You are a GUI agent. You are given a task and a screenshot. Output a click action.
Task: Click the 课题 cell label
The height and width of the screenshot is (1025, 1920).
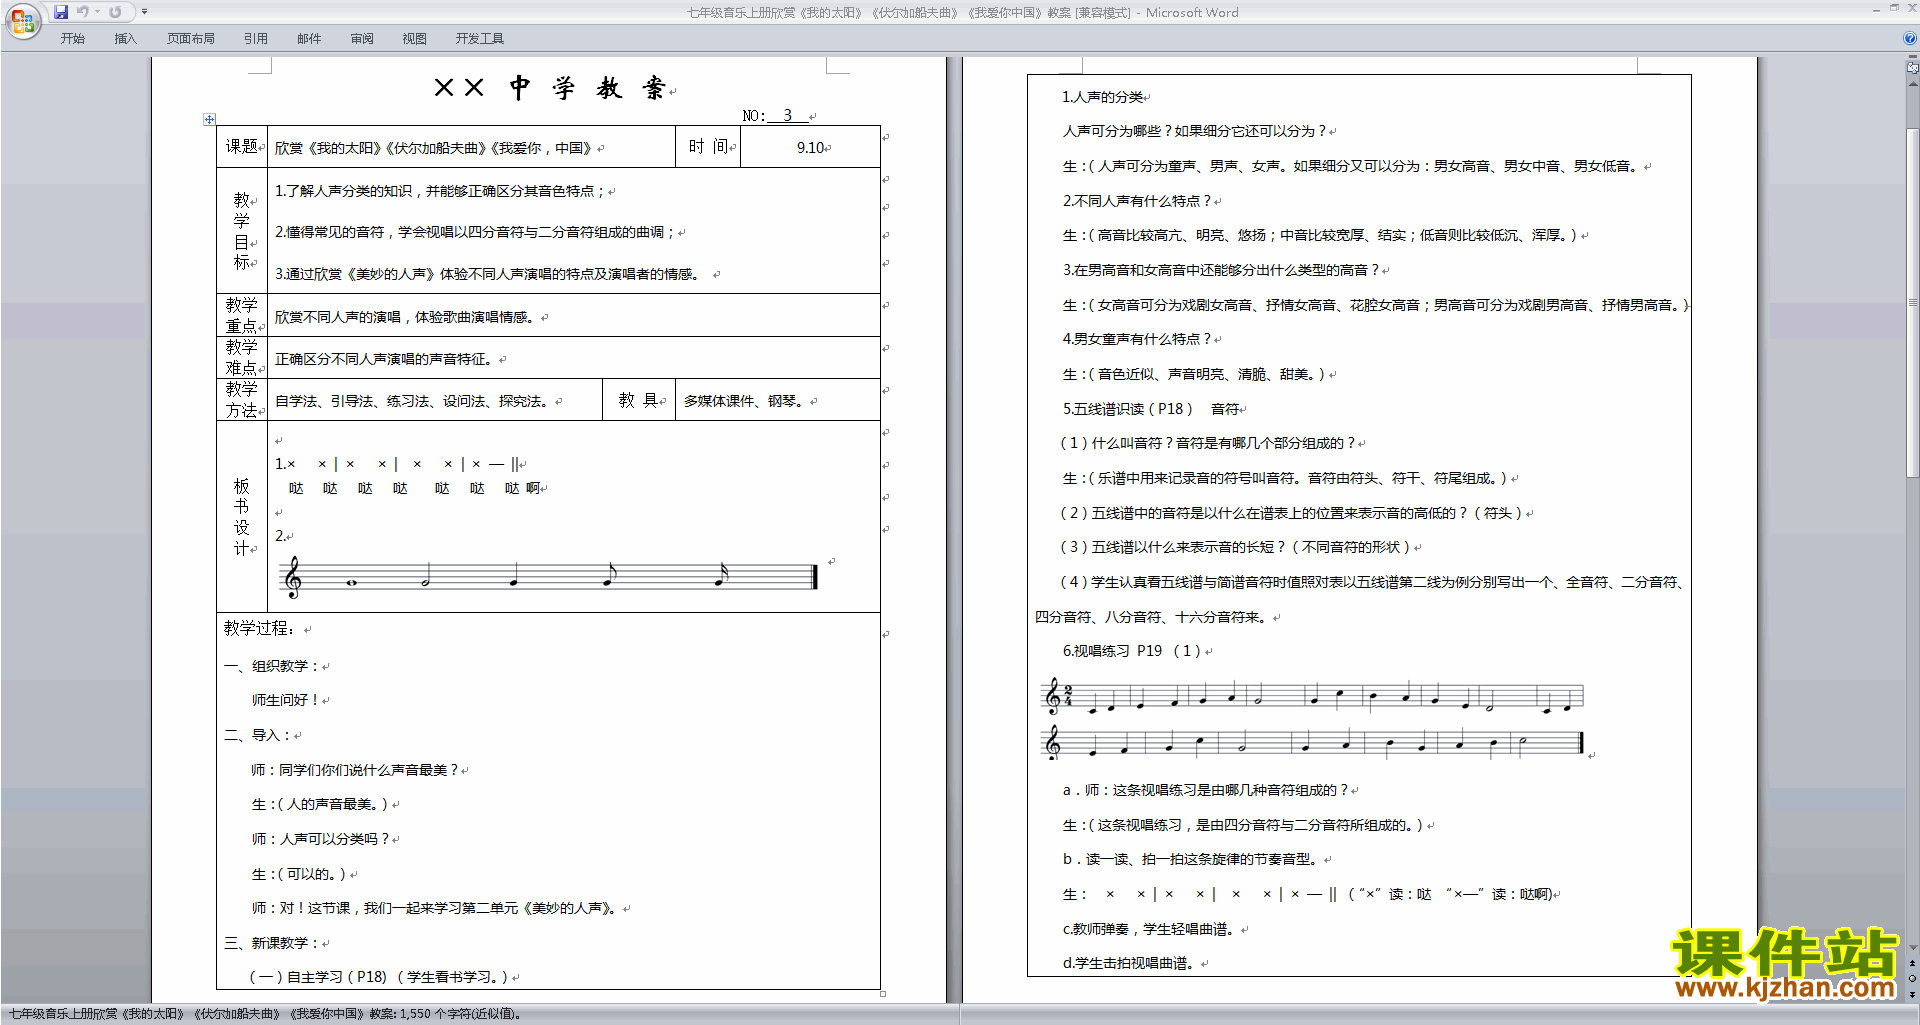pyautogui.click(x=242, y=147)
